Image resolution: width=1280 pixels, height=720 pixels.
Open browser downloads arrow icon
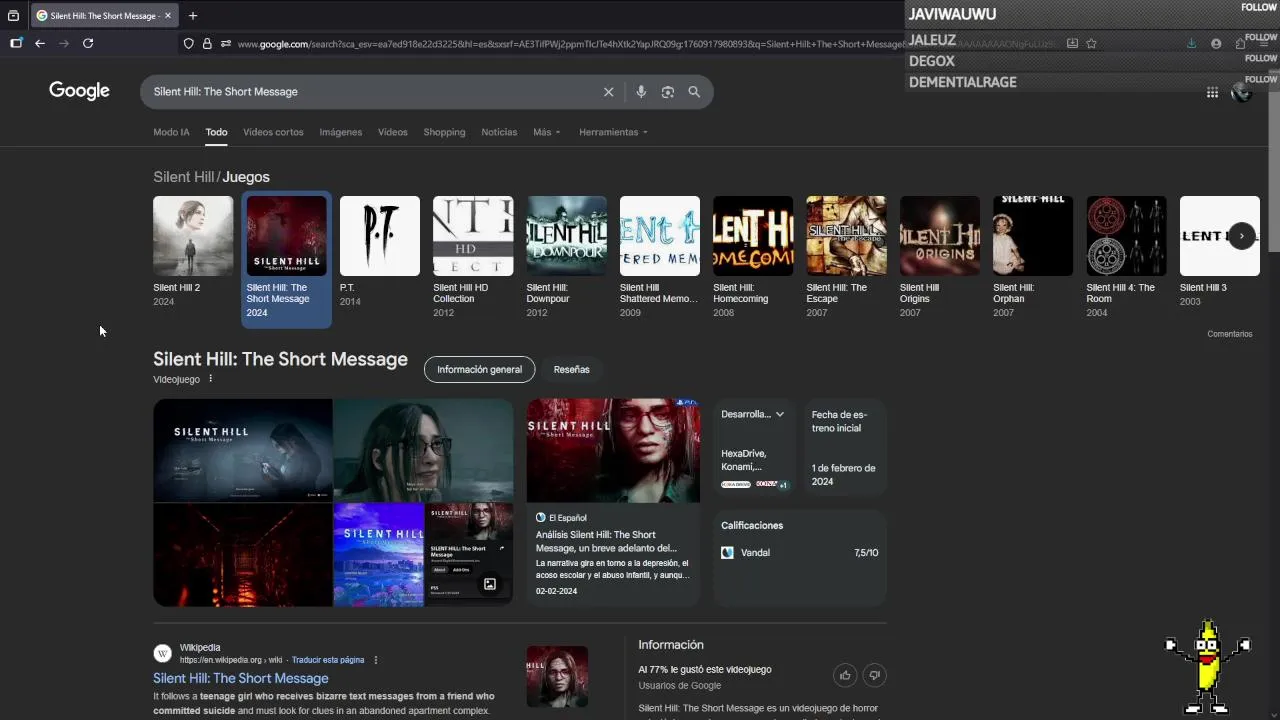pos(1191,44)
